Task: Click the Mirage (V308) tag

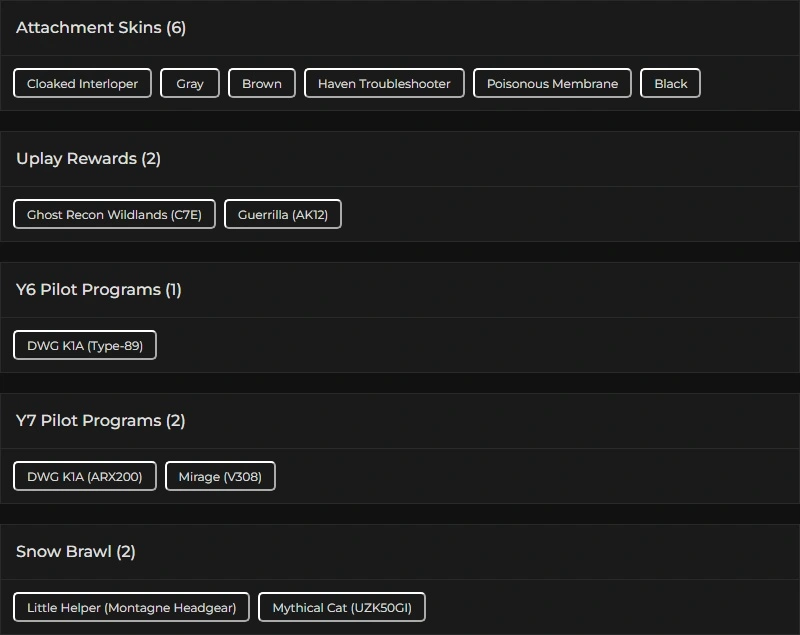Action: point(220,476)
